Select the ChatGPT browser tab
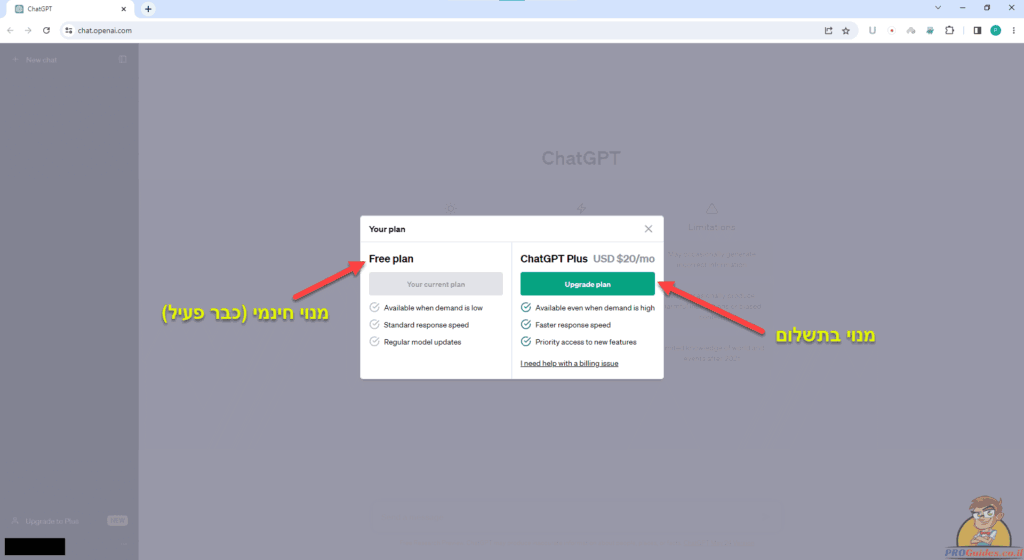This screenshot has height=560, width=1024. [70, 9]
